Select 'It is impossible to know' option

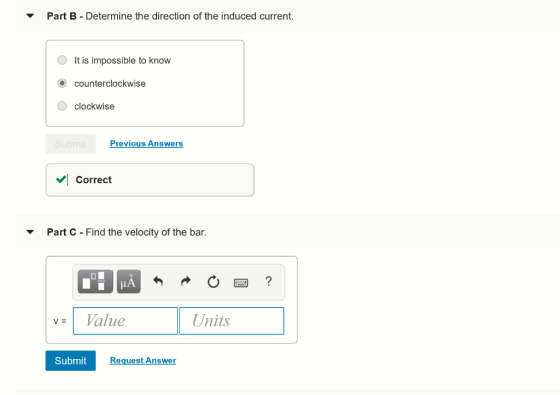coord(62,60)
